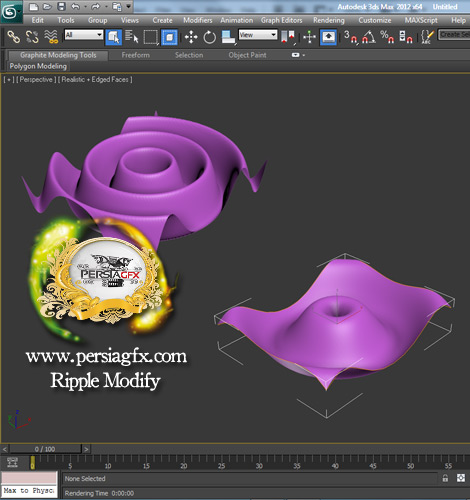Viewport: 470px width, 500px height.
Task: Open the Modifiers menu
Action: [x=198, y=20]
